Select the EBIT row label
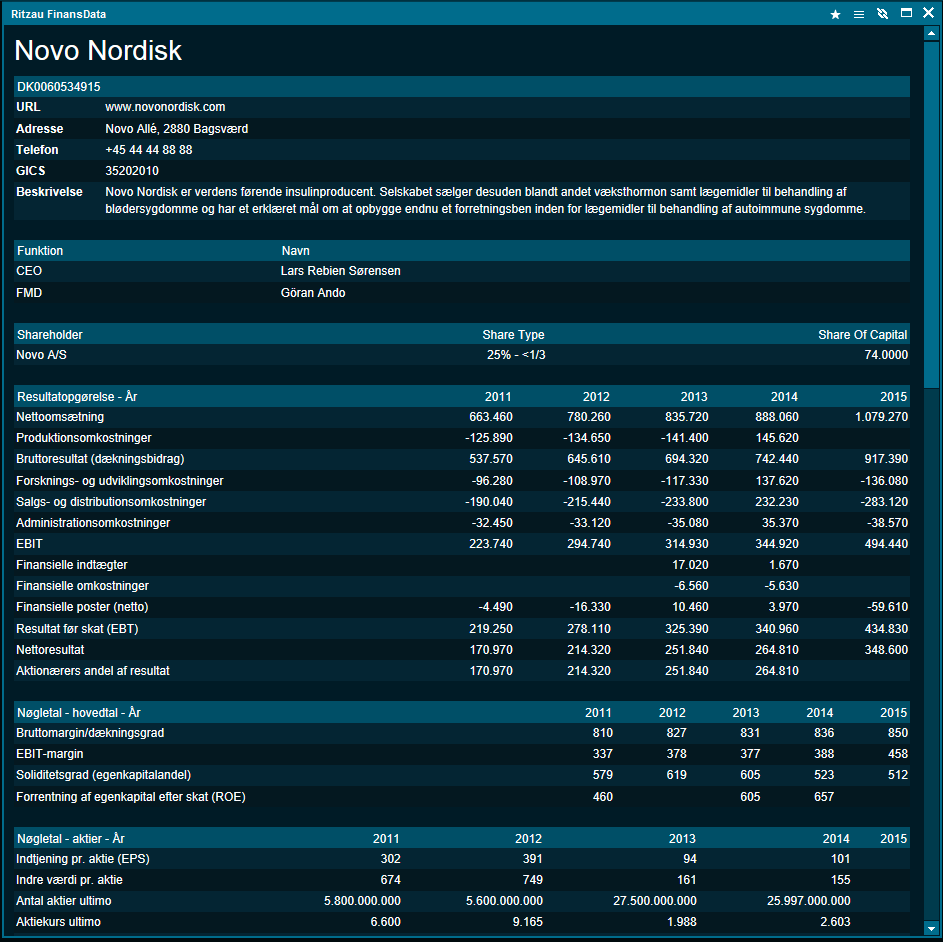The width and height of the screenshot is (943, 942). coord(29,544)
